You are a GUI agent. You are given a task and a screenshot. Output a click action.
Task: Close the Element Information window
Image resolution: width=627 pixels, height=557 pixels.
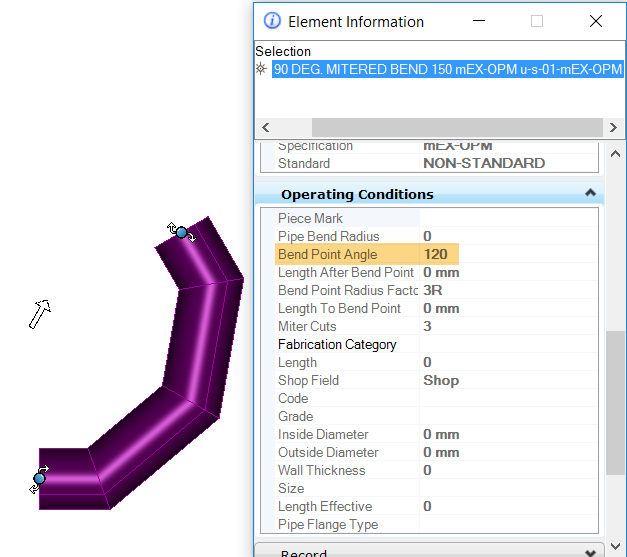coord(596,21)
